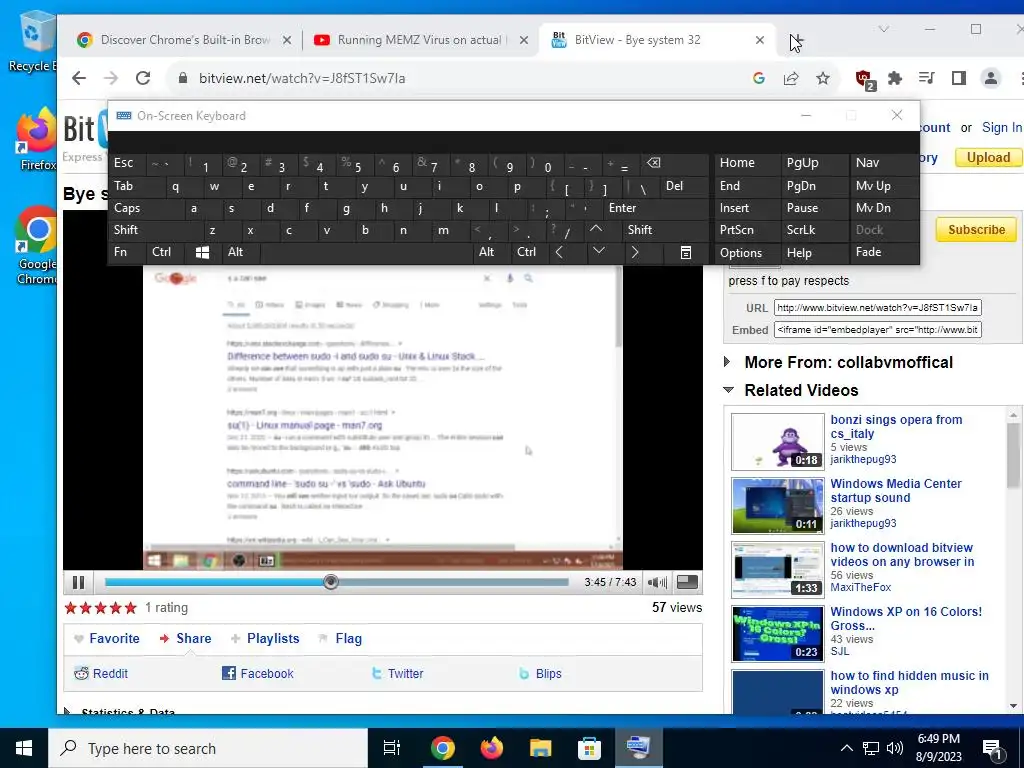Image resolution: width=1024 pixels, height=768 pixels.
Task: Click the up arrow key on the On-Screen Keyboard
Action: tap(596, 229)
